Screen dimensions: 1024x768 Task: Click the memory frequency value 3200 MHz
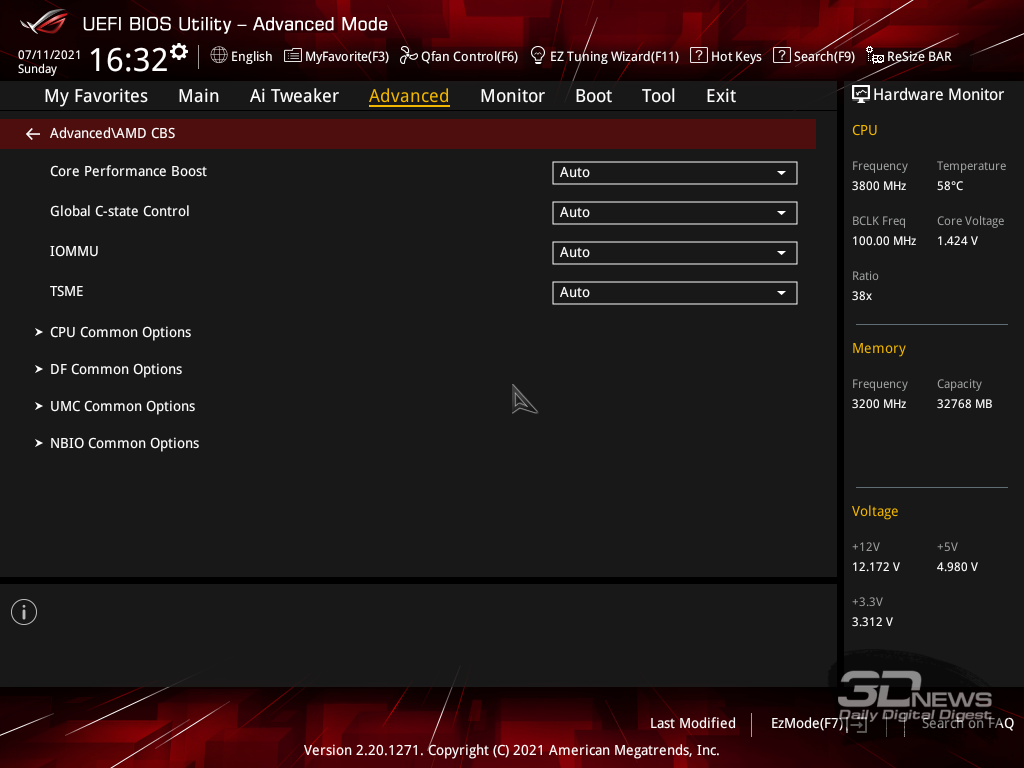[878, 404]
